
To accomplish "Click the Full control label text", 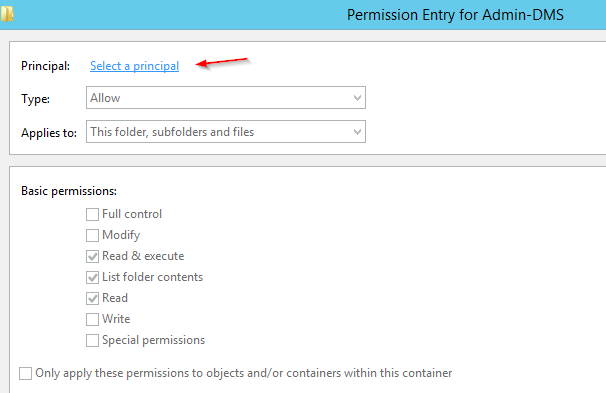I will (x=132, y=214).
